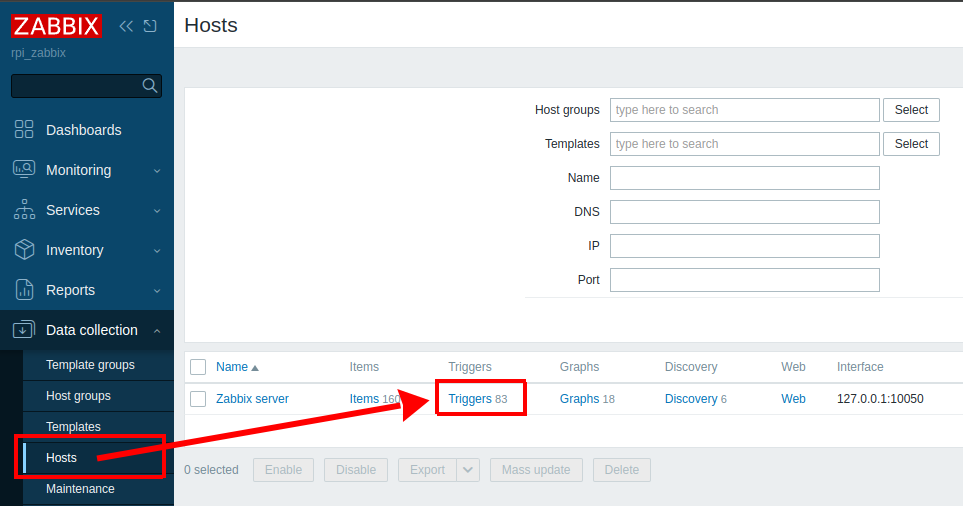Click the Disable button
This screenshot has height=506, width=963.
pos(356,470)
